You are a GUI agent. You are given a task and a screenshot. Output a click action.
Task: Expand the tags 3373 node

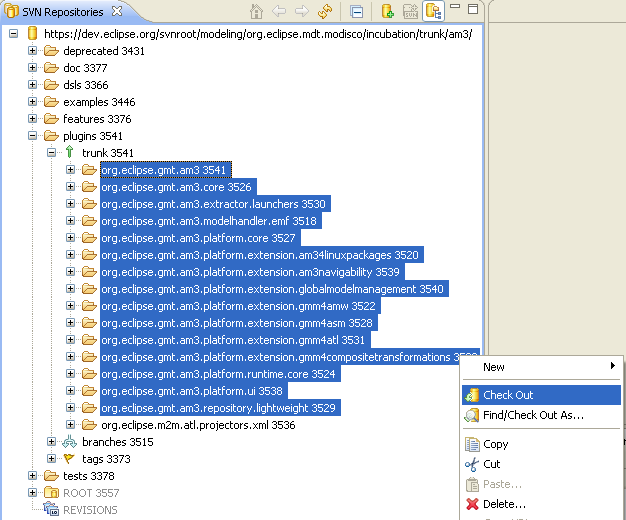(x=52, y=458)
